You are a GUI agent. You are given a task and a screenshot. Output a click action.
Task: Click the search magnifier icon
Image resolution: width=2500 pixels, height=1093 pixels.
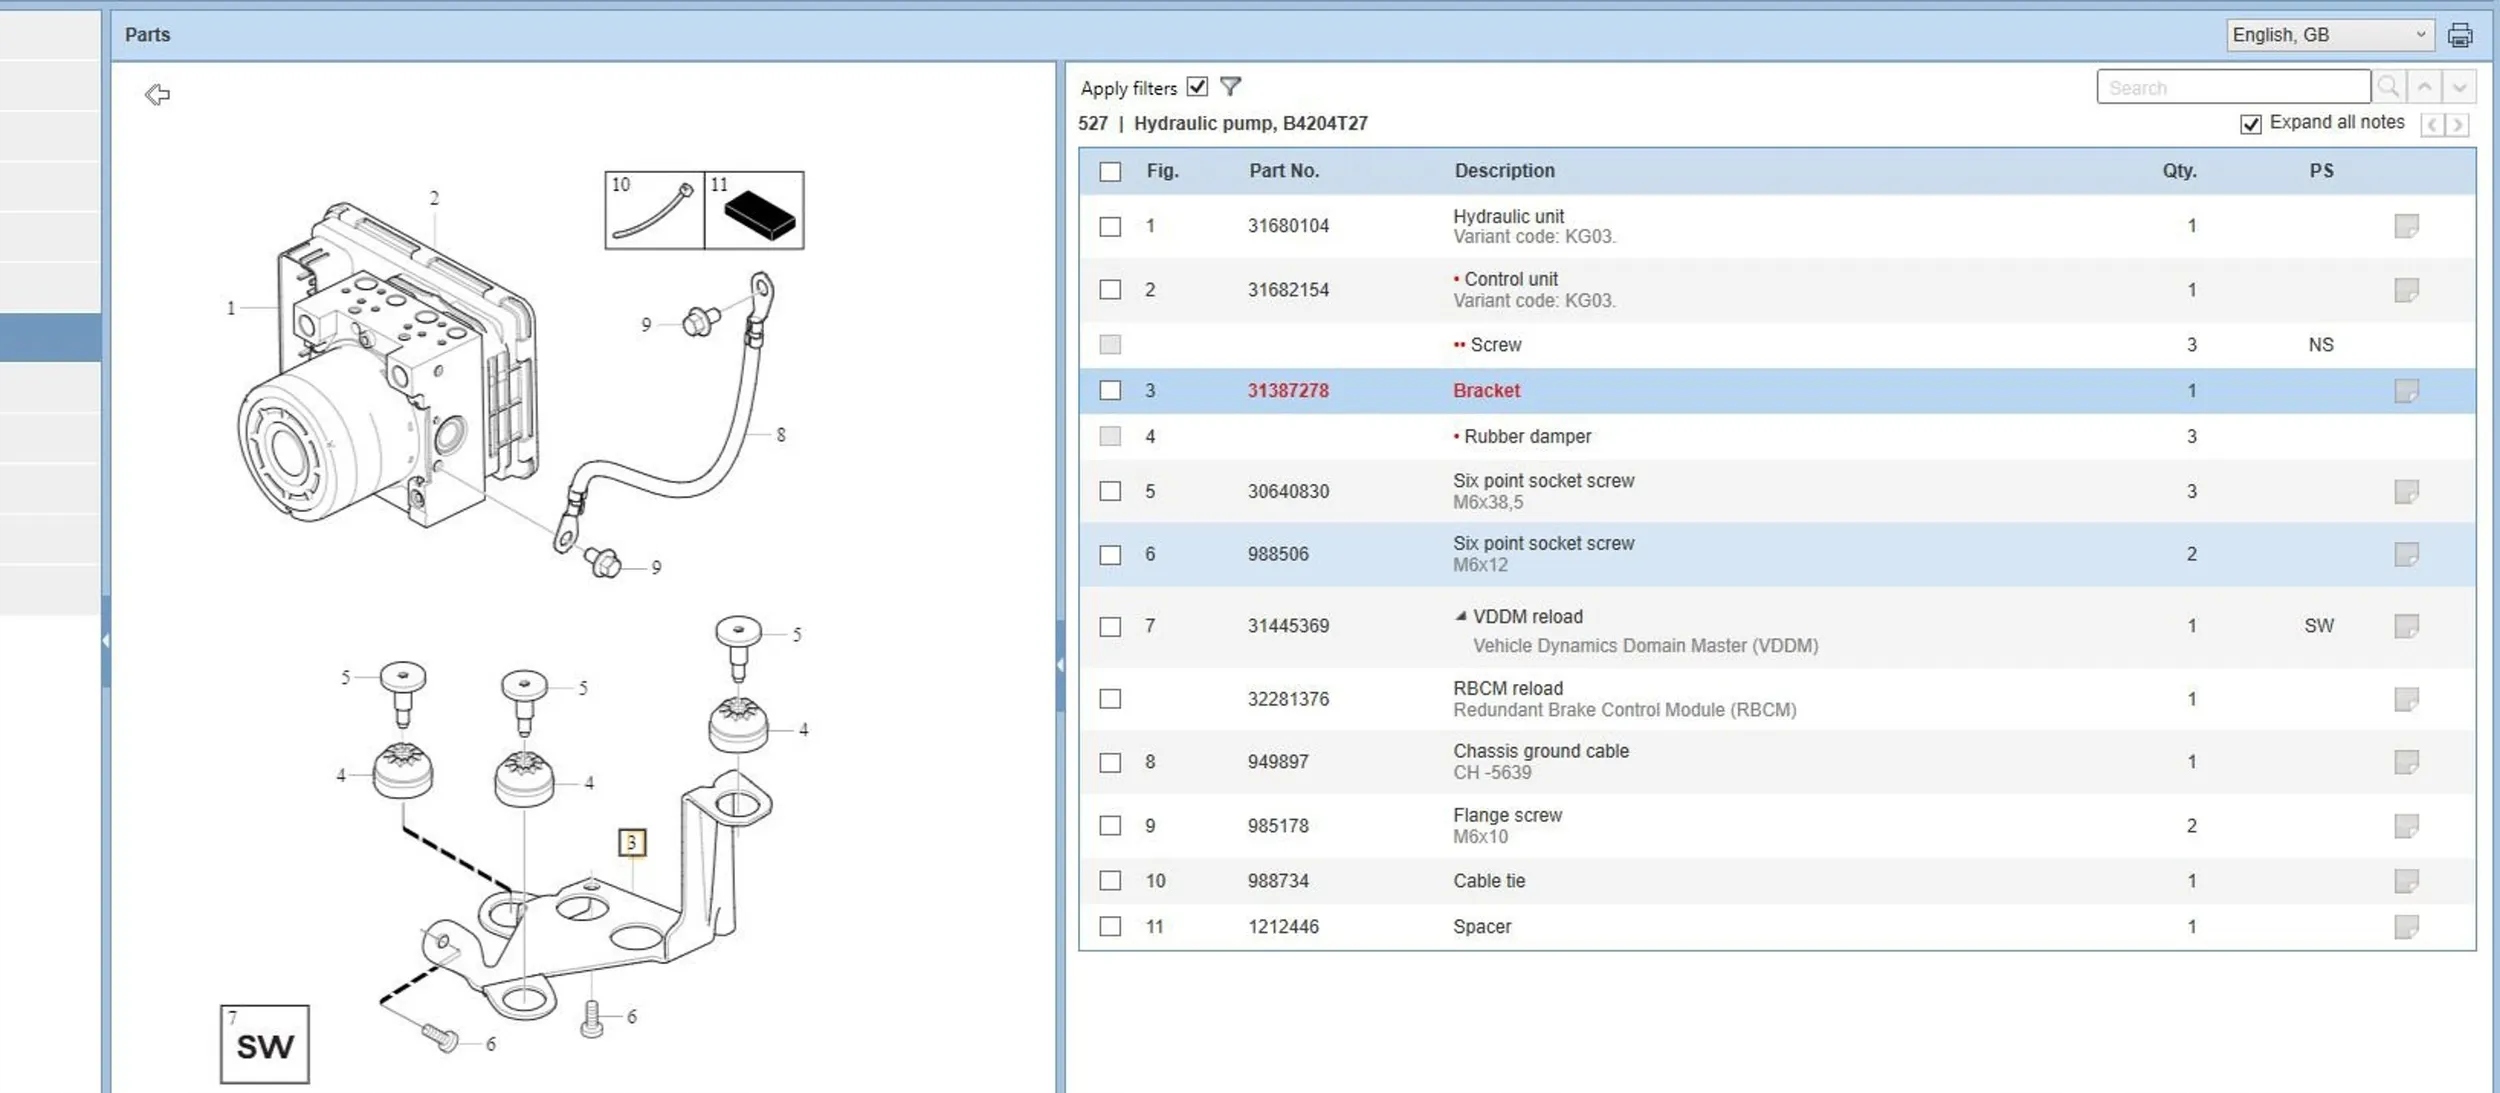2388,87
